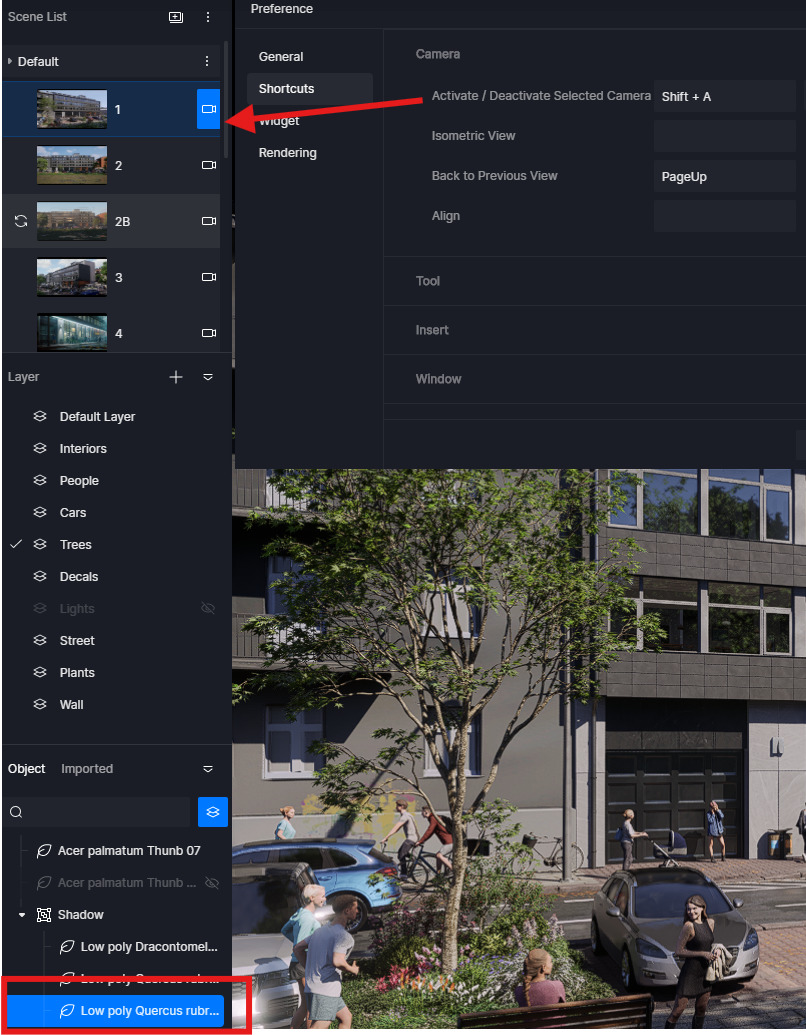Collapse the Shadow group arrow
Screen dimensions: 806x1035
click(22, 915)
